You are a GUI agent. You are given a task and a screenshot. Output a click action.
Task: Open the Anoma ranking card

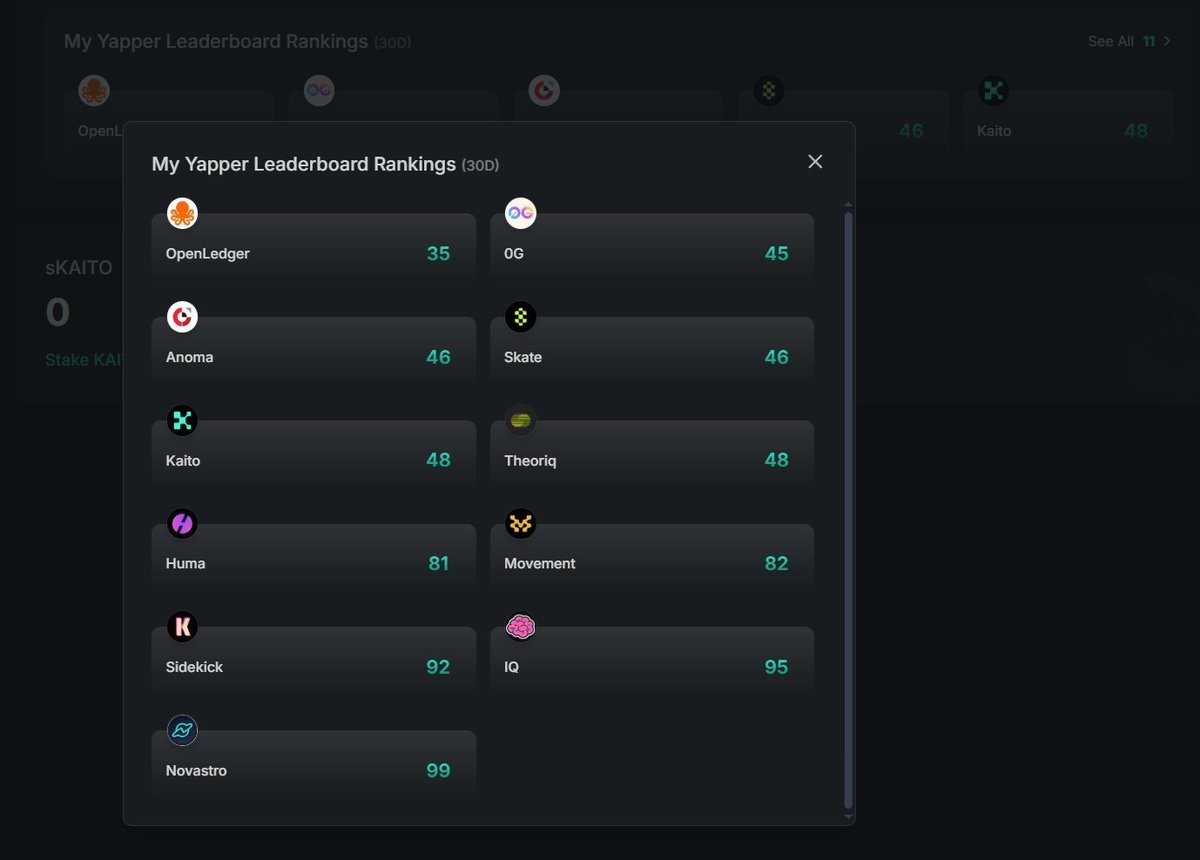click(x=313, y=349)
